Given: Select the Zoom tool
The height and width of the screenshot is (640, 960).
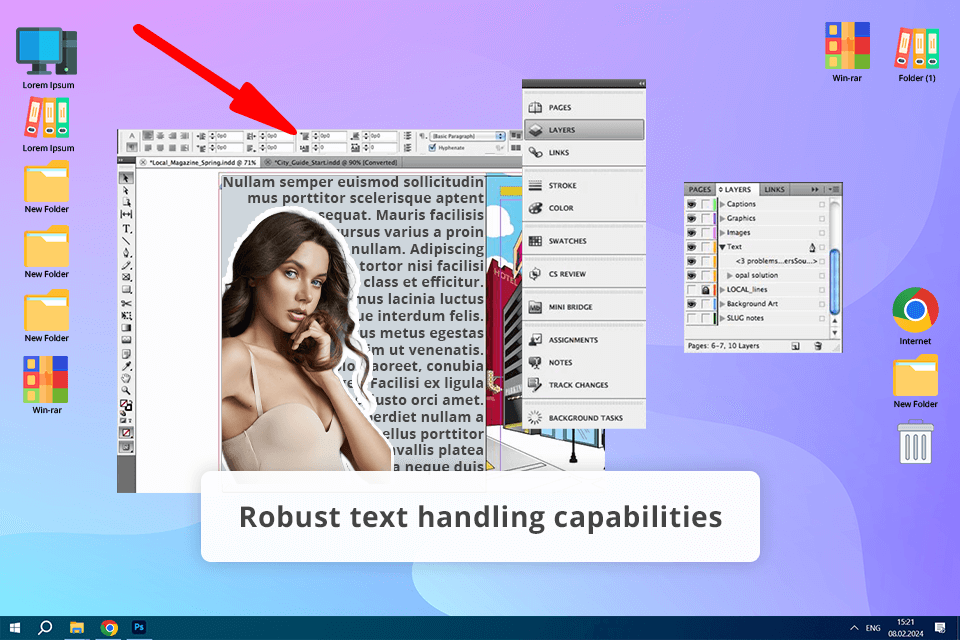Looking at the screenshot, I should coord(126,391).
